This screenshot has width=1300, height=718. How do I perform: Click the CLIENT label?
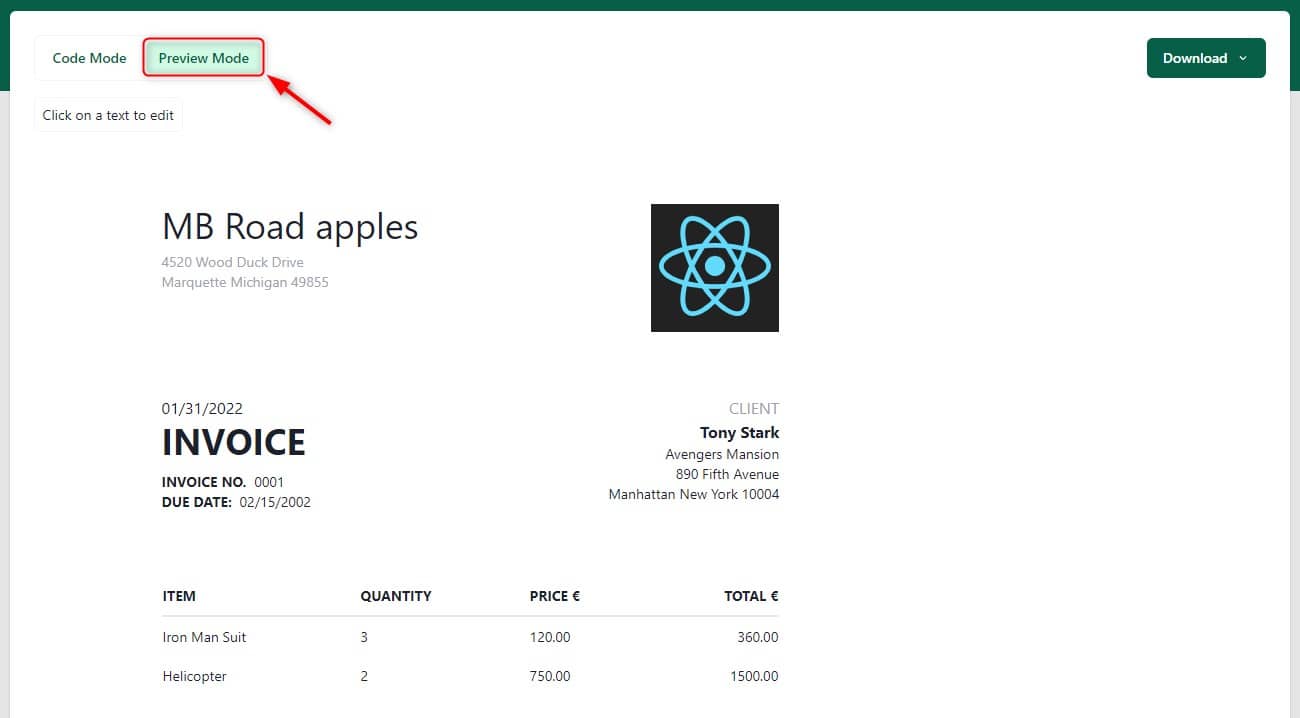coord(754,408)
